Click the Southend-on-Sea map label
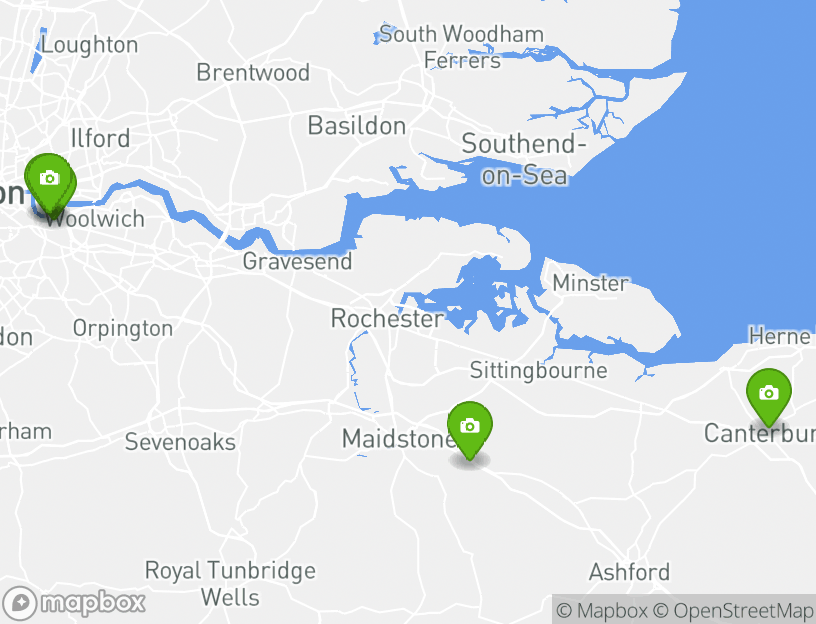The height and width of the screenshot is (624, 816). (x=524, y=159)
